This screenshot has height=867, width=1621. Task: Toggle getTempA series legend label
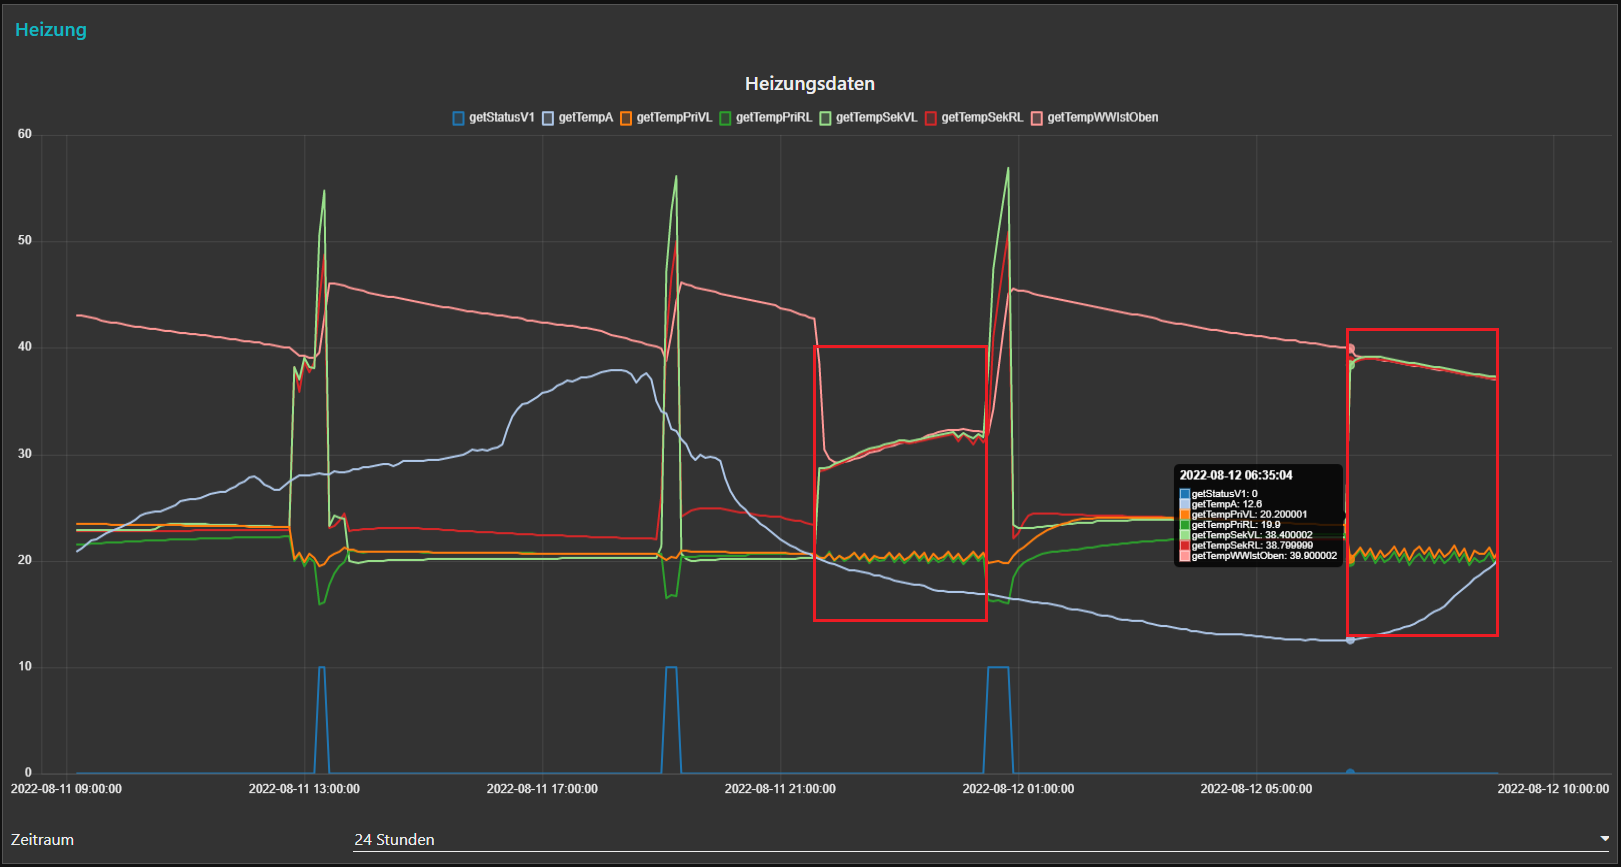click(x=585, y=118)
